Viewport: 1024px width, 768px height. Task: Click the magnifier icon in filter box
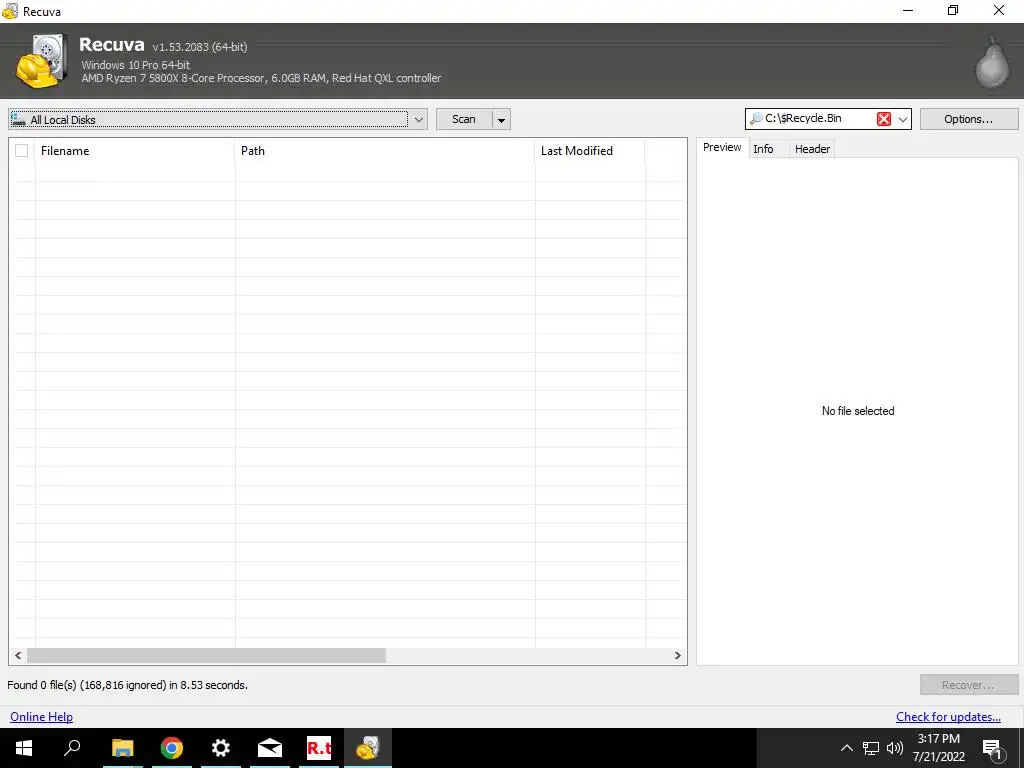pos(756,119)
